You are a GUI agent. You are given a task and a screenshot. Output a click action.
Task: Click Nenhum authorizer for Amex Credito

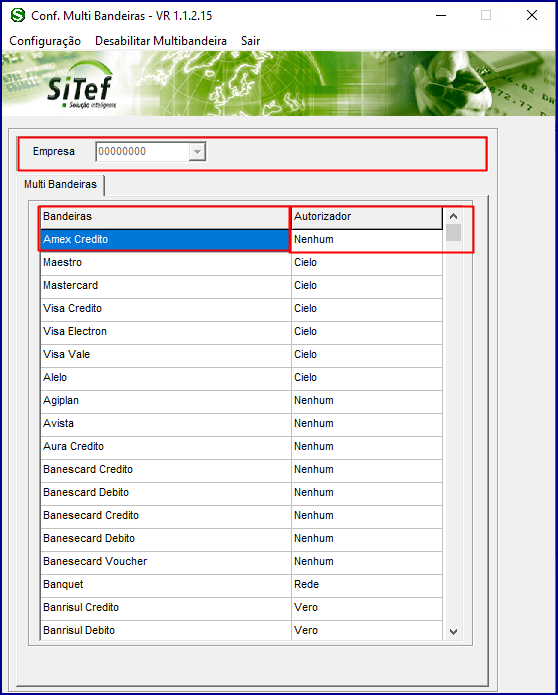click(x=367, y=240)
